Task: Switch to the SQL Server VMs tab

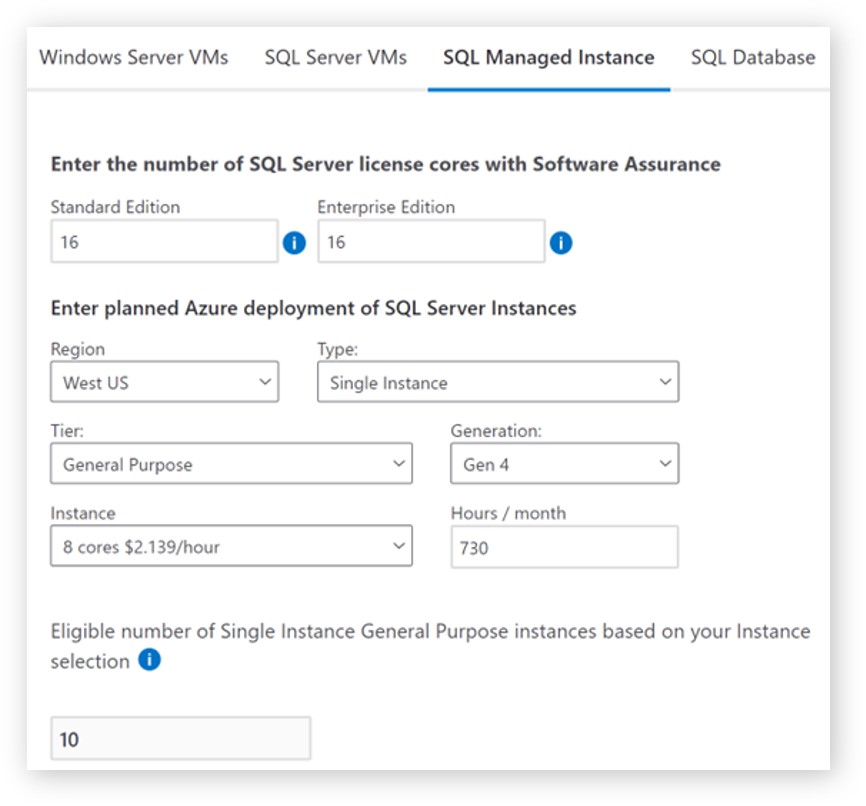Action: coord(334,58)
